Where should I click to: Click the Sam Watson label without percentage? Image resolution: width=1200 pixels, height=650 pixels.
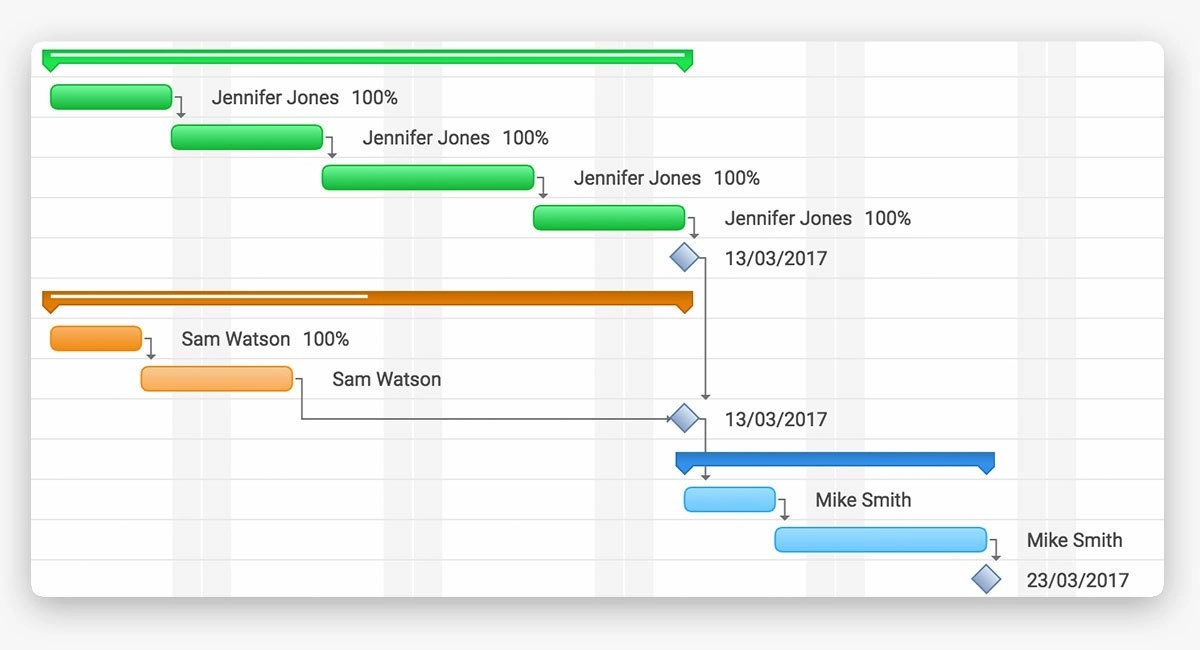(386, 379)
